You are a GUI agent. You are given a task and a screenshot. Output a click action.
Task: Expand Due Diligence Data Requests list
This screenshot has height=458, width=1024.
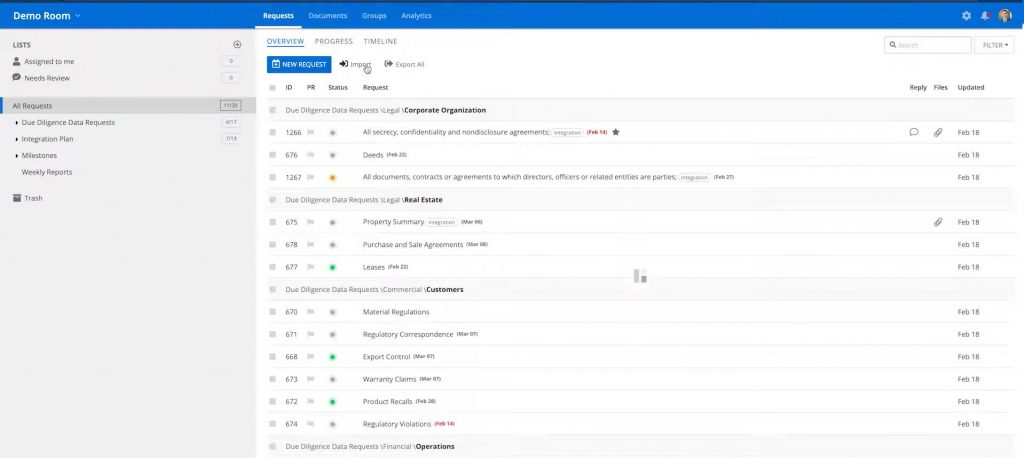pyautogui.click(x=16, y=122)
